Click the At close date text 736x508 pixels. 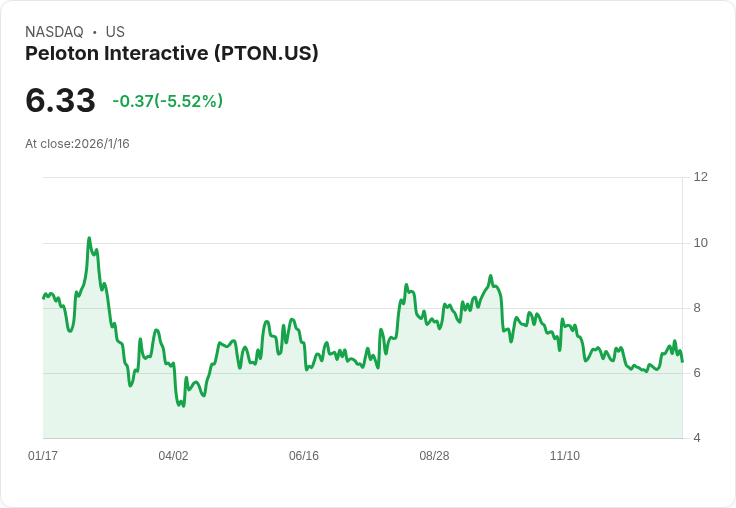pos(77,144)
